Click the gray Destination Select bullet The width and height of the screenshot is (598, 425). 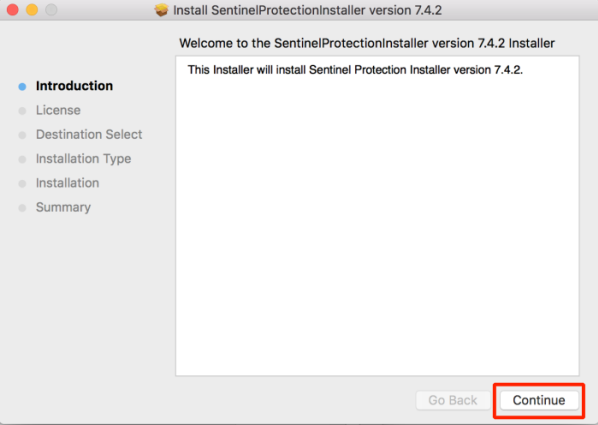click(23, 135)
